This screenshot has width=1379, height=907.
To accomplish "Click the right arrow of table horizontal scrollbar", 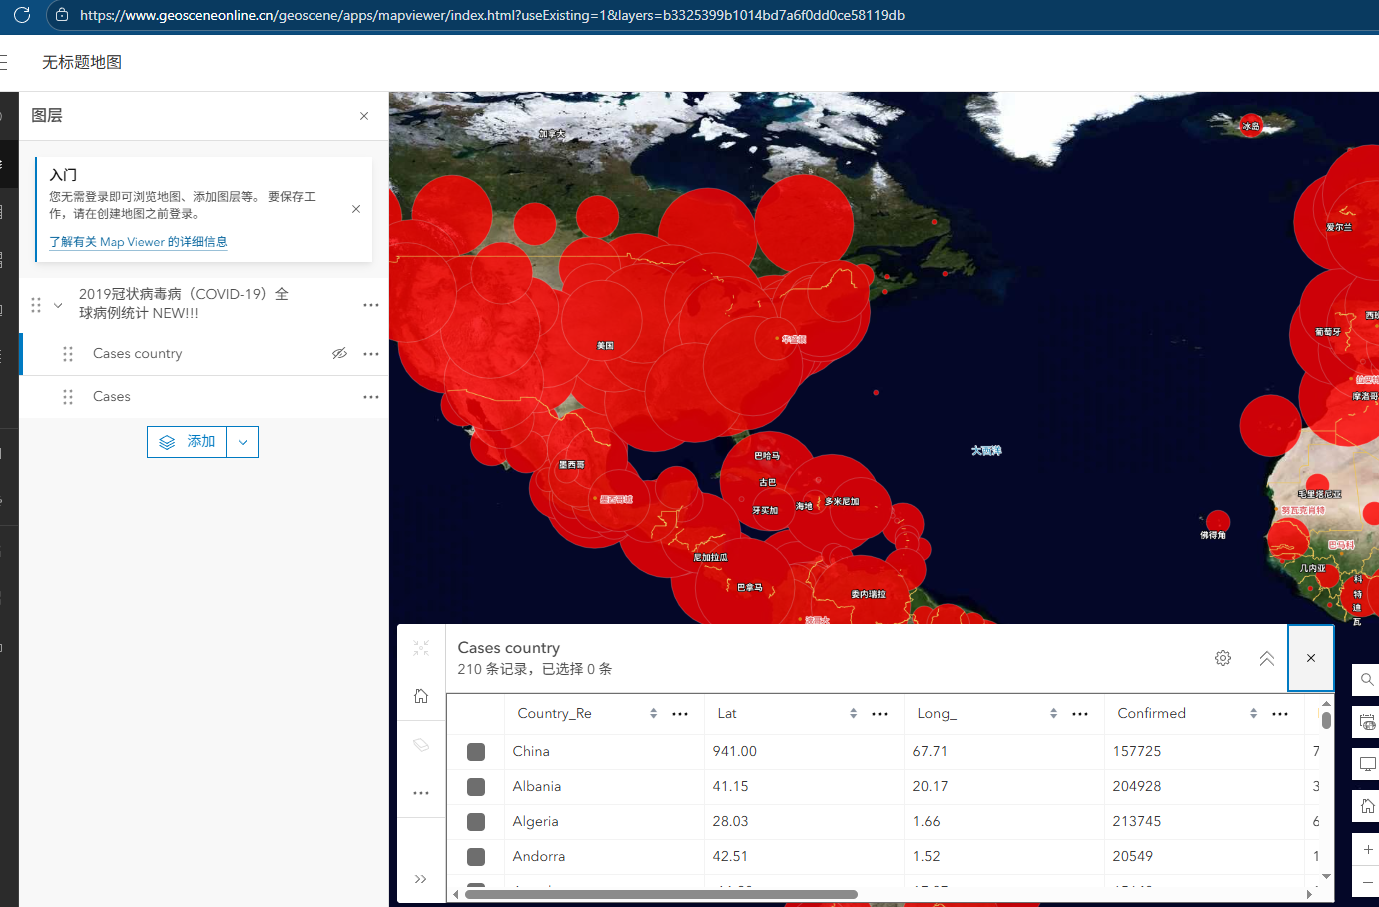I will (1309, 894).
